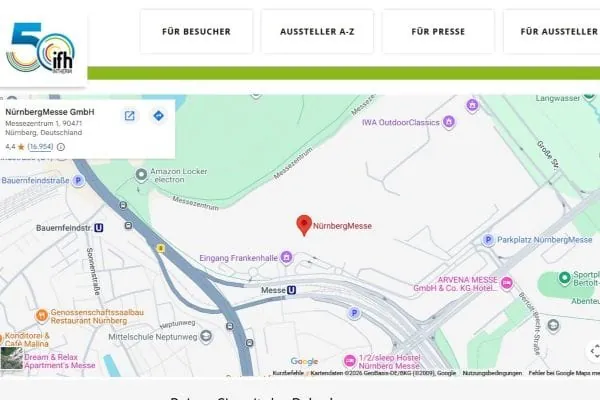Click the blue directions arrow icon
The width and height of the screenshot is (600, 400).
coord(158,116)
